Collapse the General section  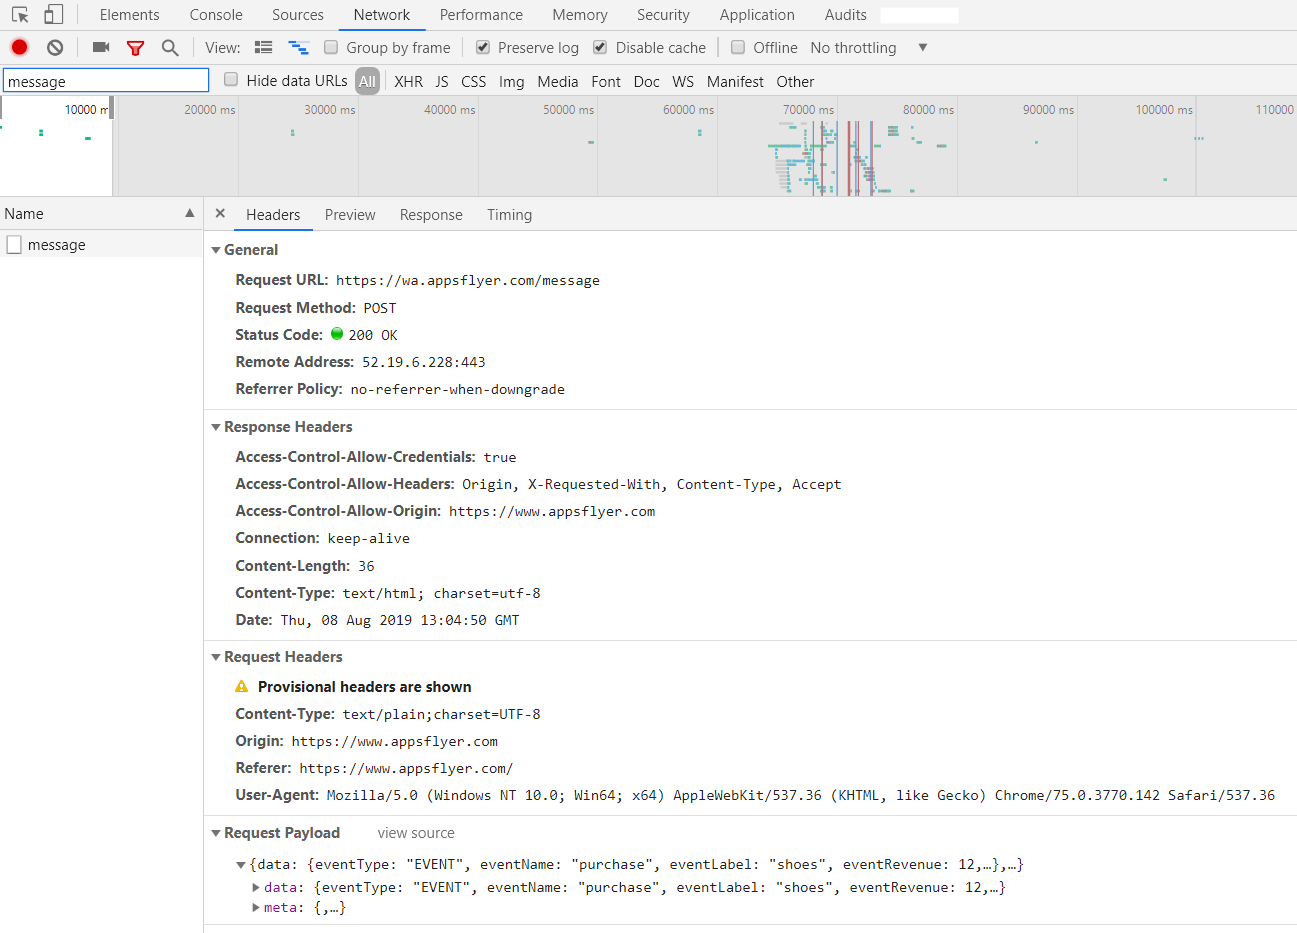216,250
